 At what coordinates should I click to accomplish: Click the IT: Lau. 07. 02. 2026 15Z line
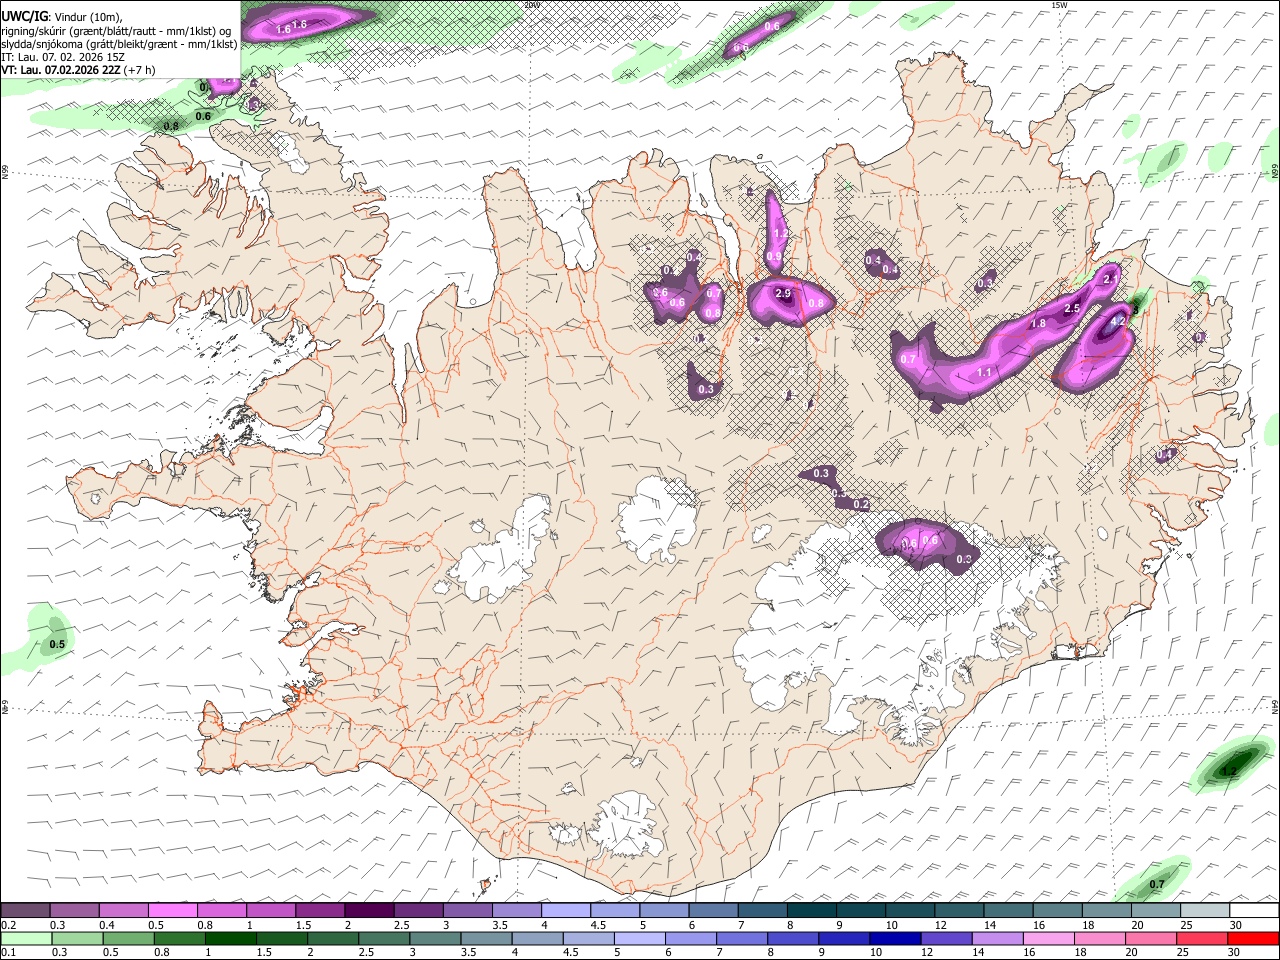point(63,58)
